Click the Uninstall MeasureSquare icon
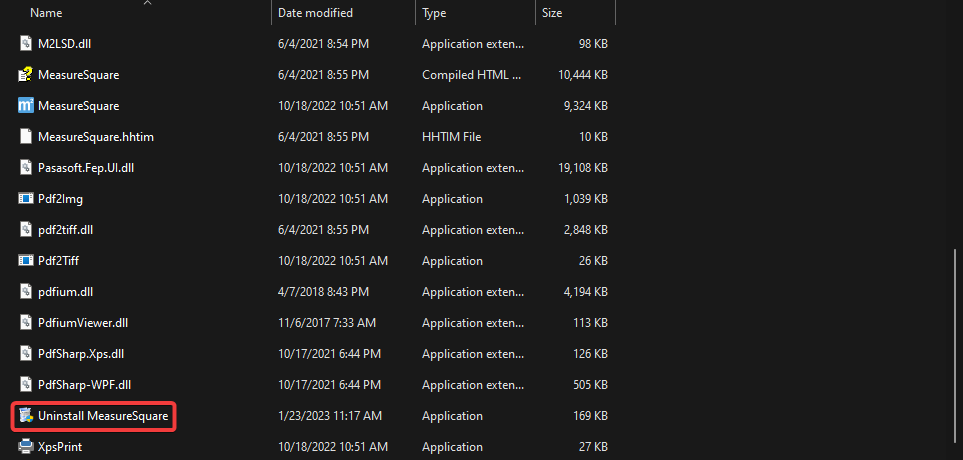Viewport: 963px width, 460px height. tap(27, 416)
